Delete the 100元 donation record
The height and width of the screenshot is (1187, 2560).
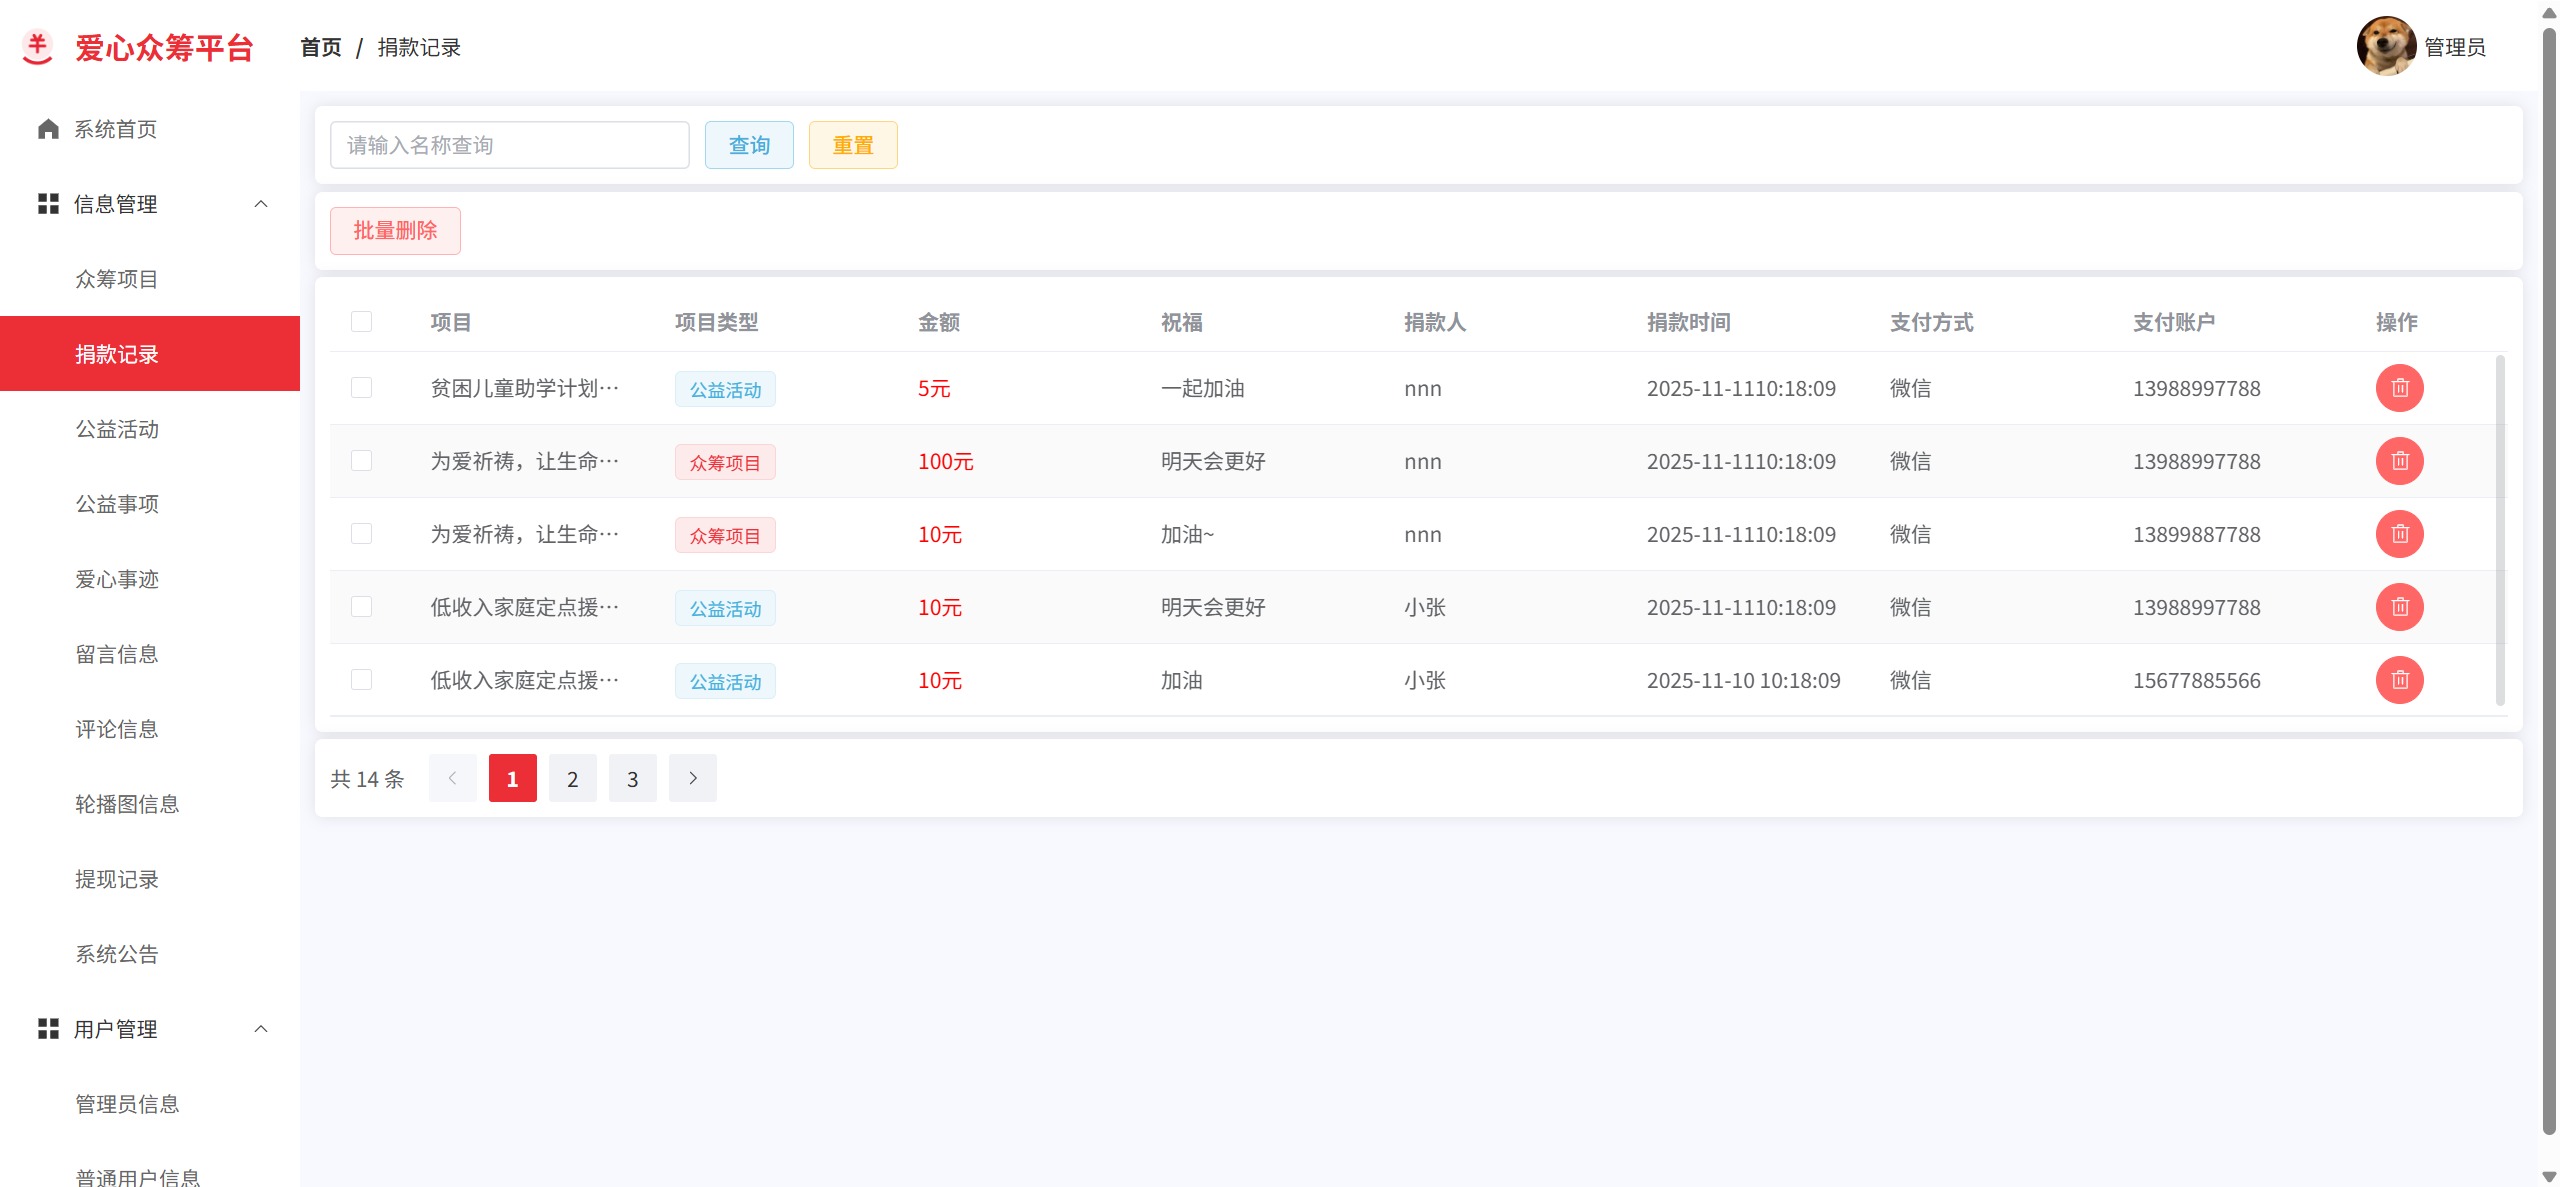point(2399,461)
